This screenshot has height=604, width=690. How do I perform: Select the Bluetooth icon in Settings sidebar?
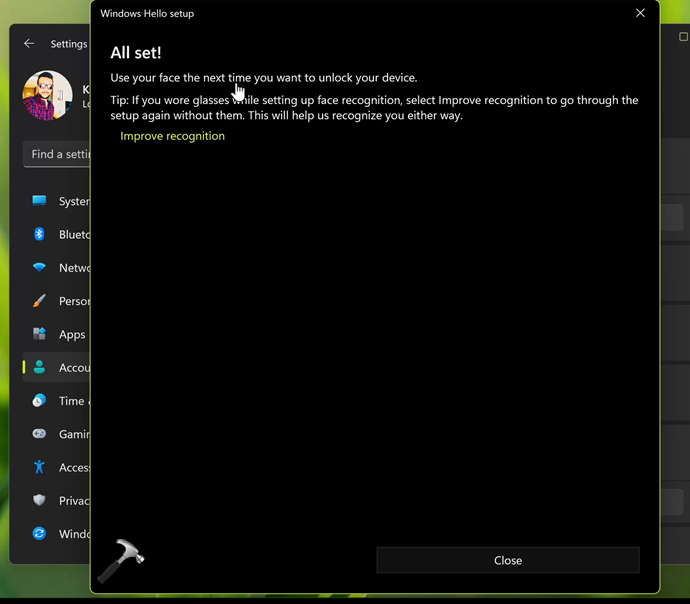pyautogui.click(x=39, y=234)
